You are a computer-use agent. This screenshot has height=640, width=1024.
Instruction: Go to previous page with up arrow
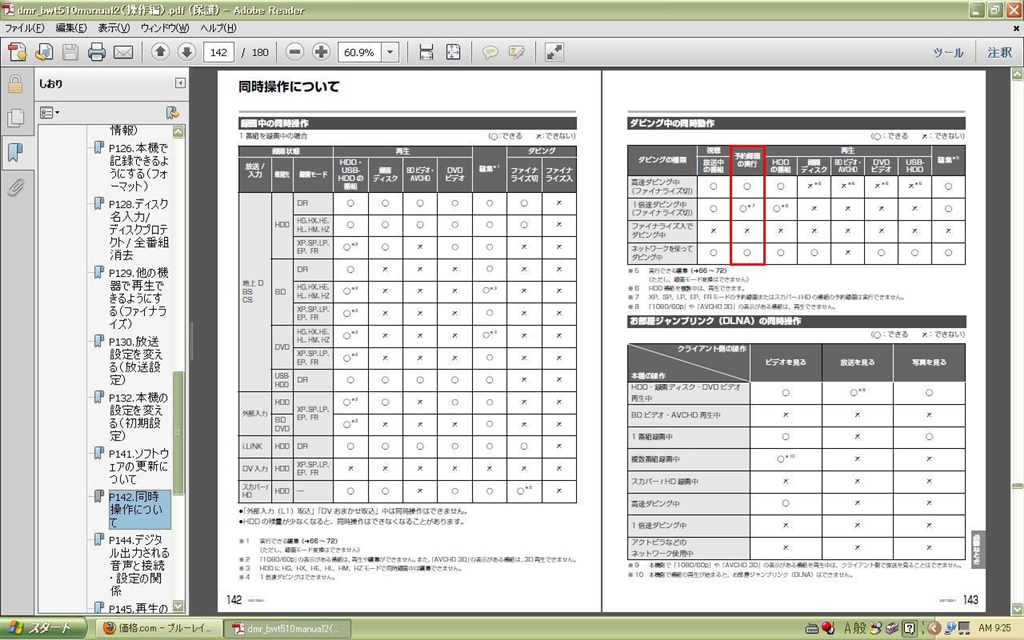(161, 52)
